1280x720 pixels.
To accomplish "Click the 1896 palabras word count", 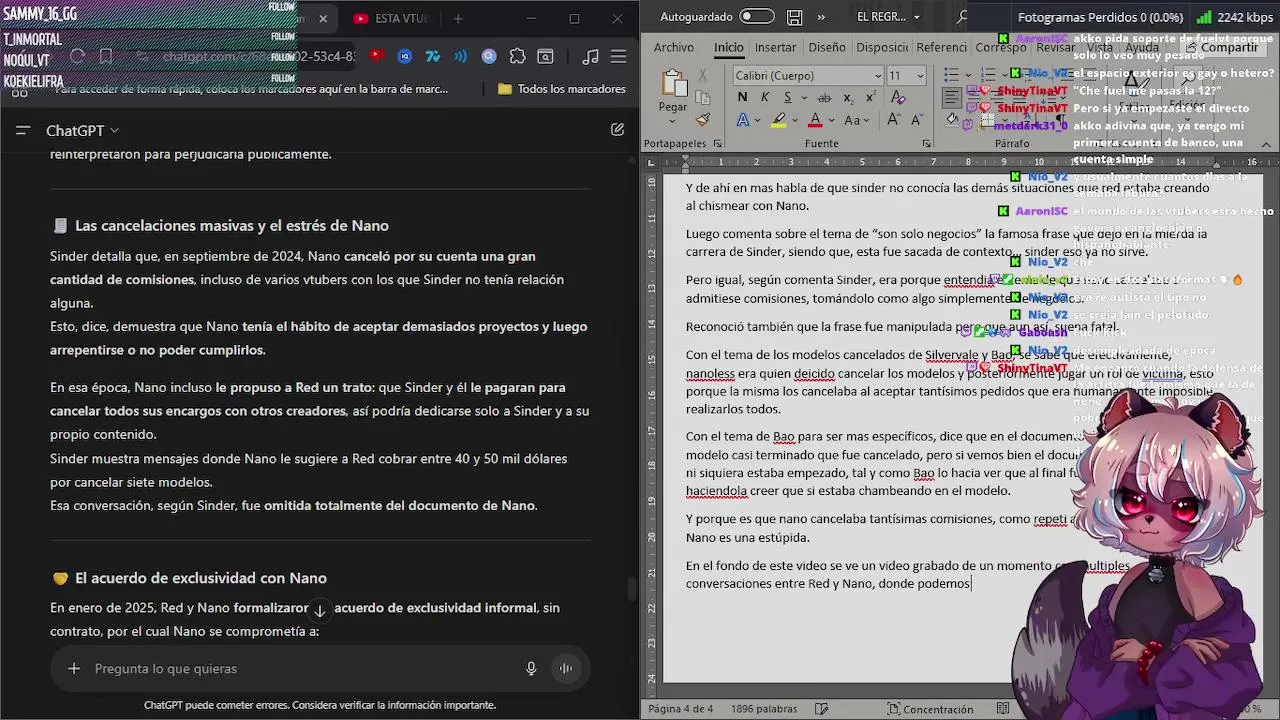I will click(764, 709).
